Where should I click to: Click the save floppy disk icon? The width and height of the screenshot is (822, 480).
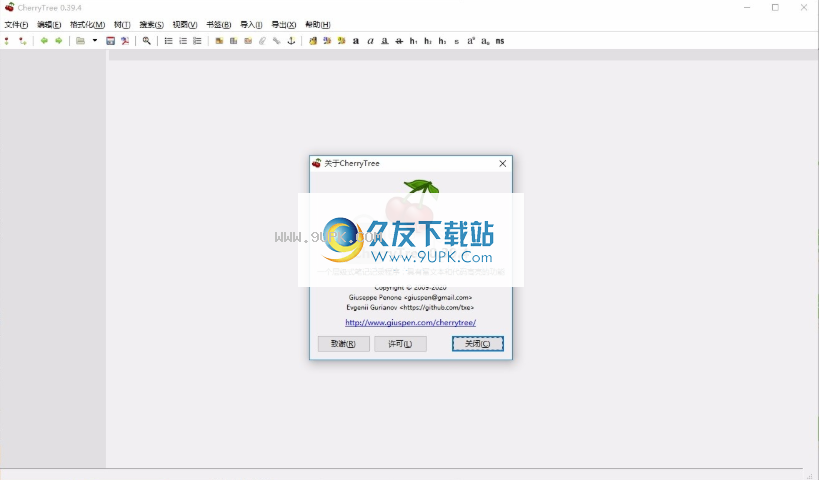point(110,41)
